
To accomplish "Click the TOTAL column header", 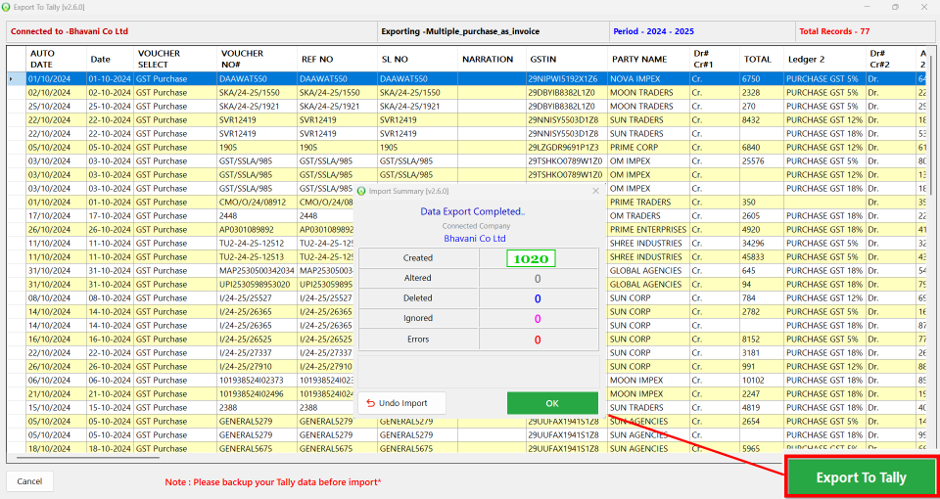I will click(x=761, y=59).
